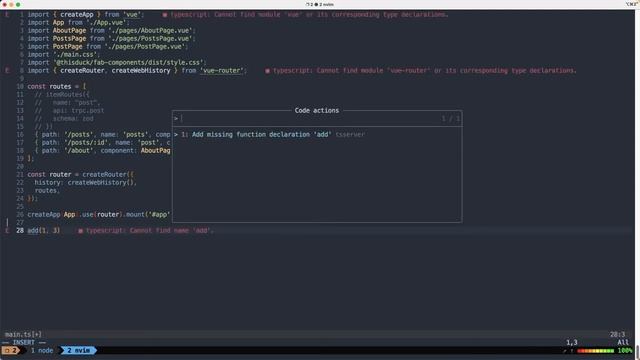Viewport: 640px width, 360px height.
Task: Click the green 100% battery readout
Action: [x=624, y=351]
